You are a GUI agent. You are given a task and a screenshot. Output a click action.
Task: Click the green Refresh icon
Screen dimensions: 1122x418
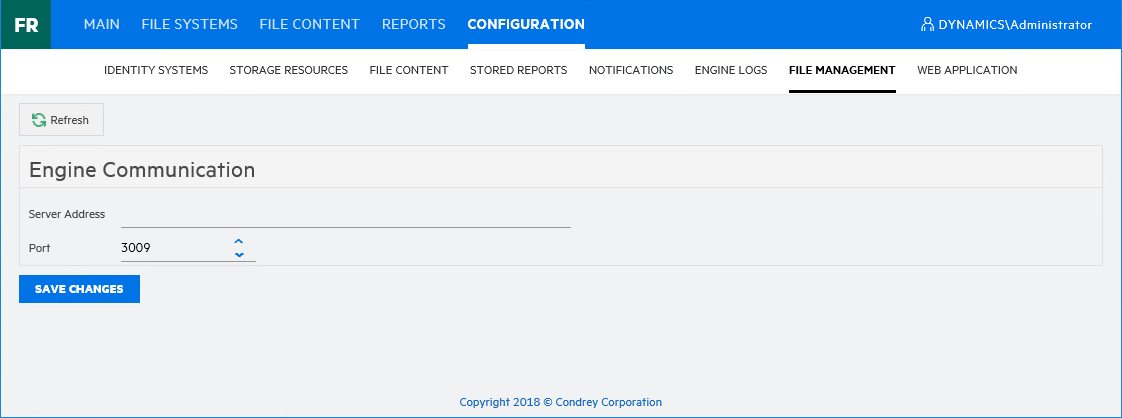(x=39, y=120)
